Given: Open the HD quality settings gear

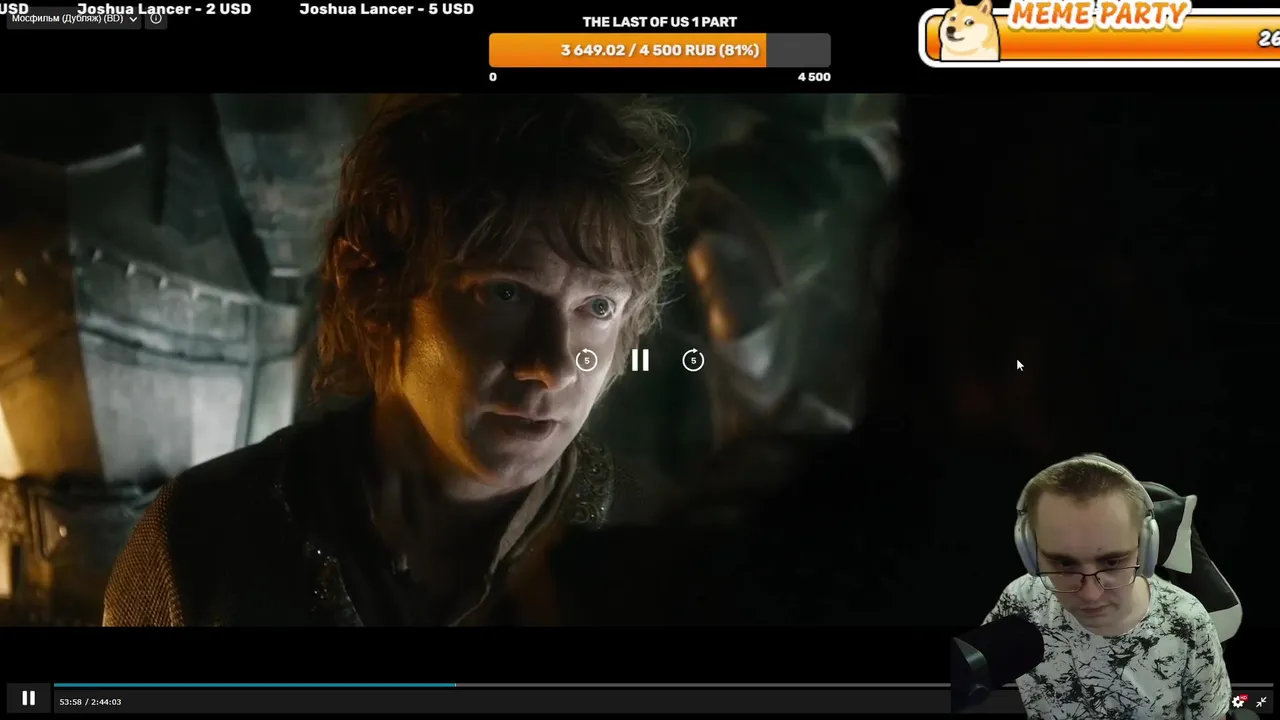Looking at the screenshot, I should (1239, 702).
